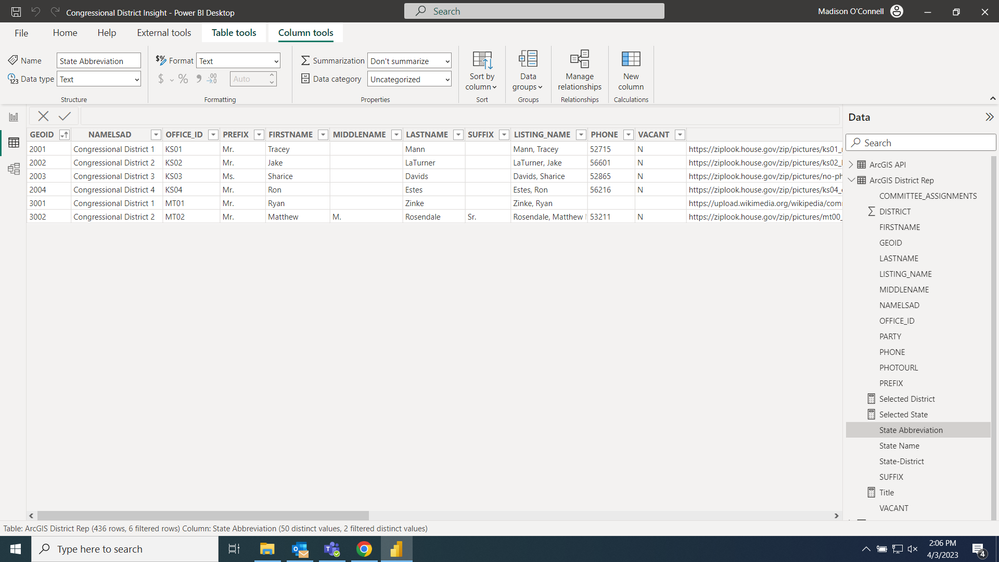Apply percentage format to the column
The image size is (999, 562).
click(183, 79)
